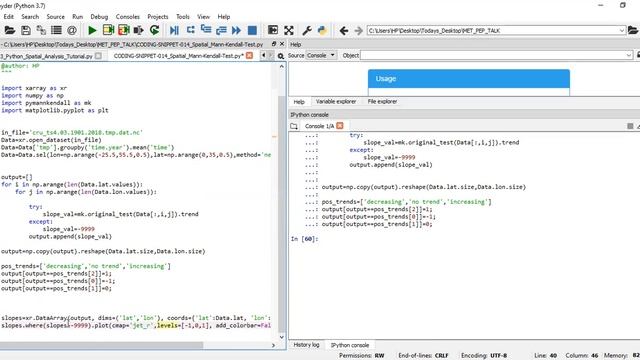Image resolution: width=640 pixels, height=360 pixels.
Task: Open the Projects menu
Action: click(x=158, y=17)
